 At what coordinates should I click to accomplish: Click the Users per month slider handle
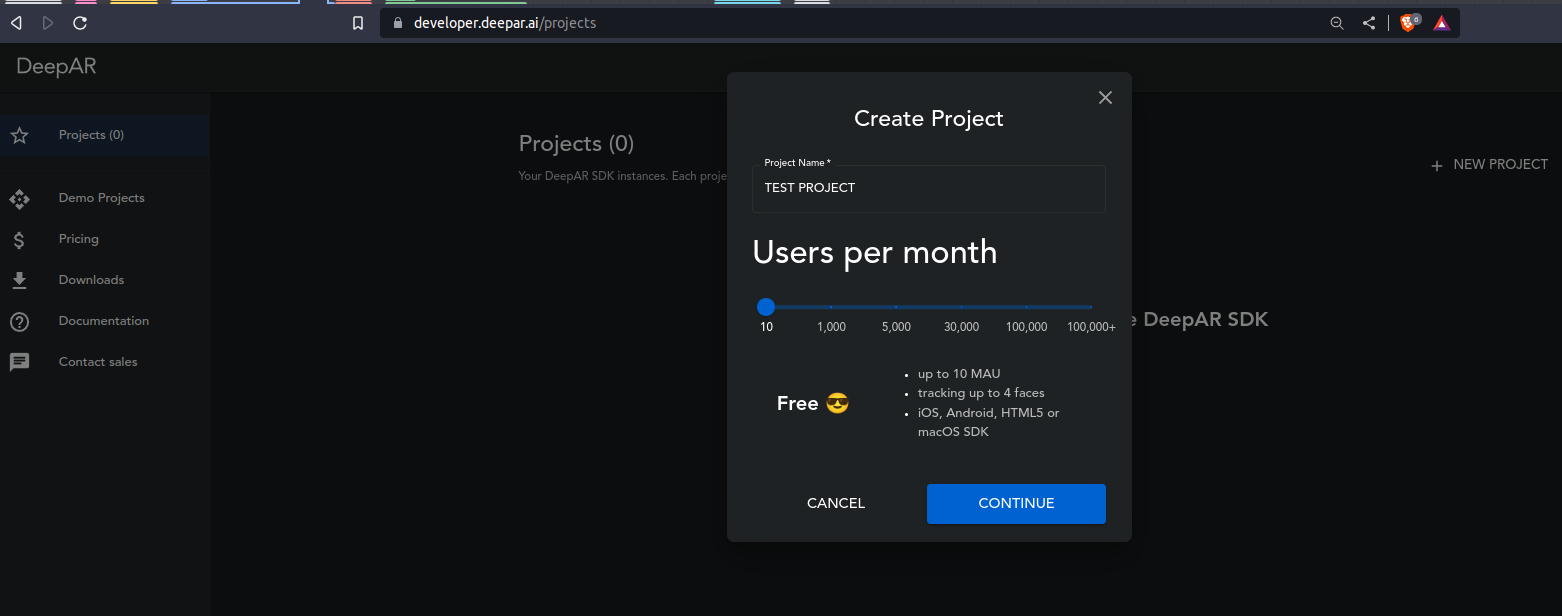766,307
